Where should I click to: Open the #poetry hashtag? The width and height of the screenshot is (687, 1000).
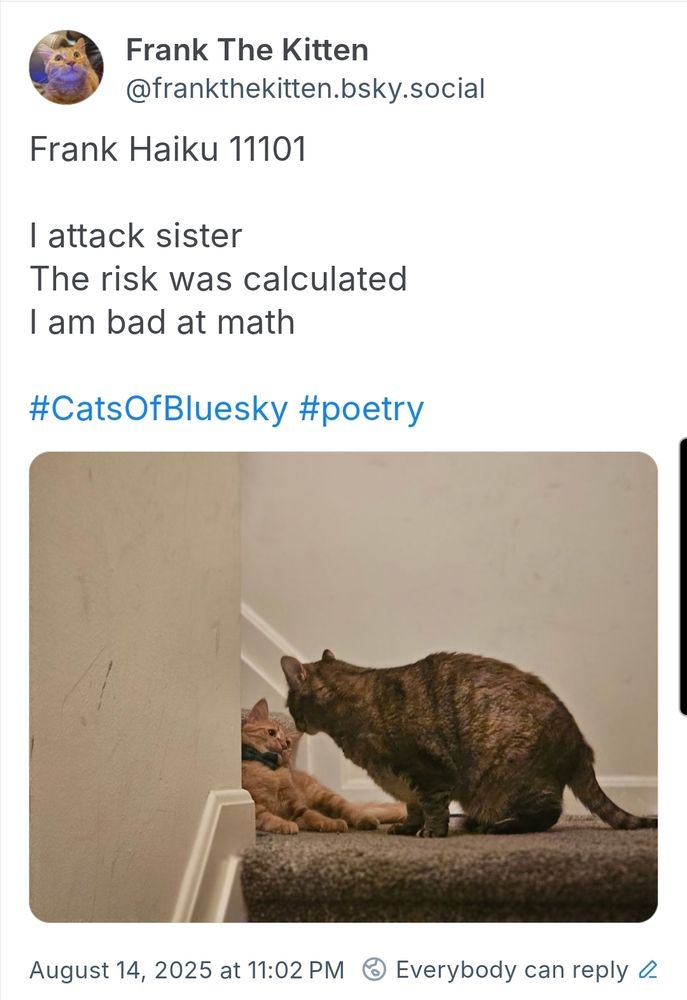361,408
